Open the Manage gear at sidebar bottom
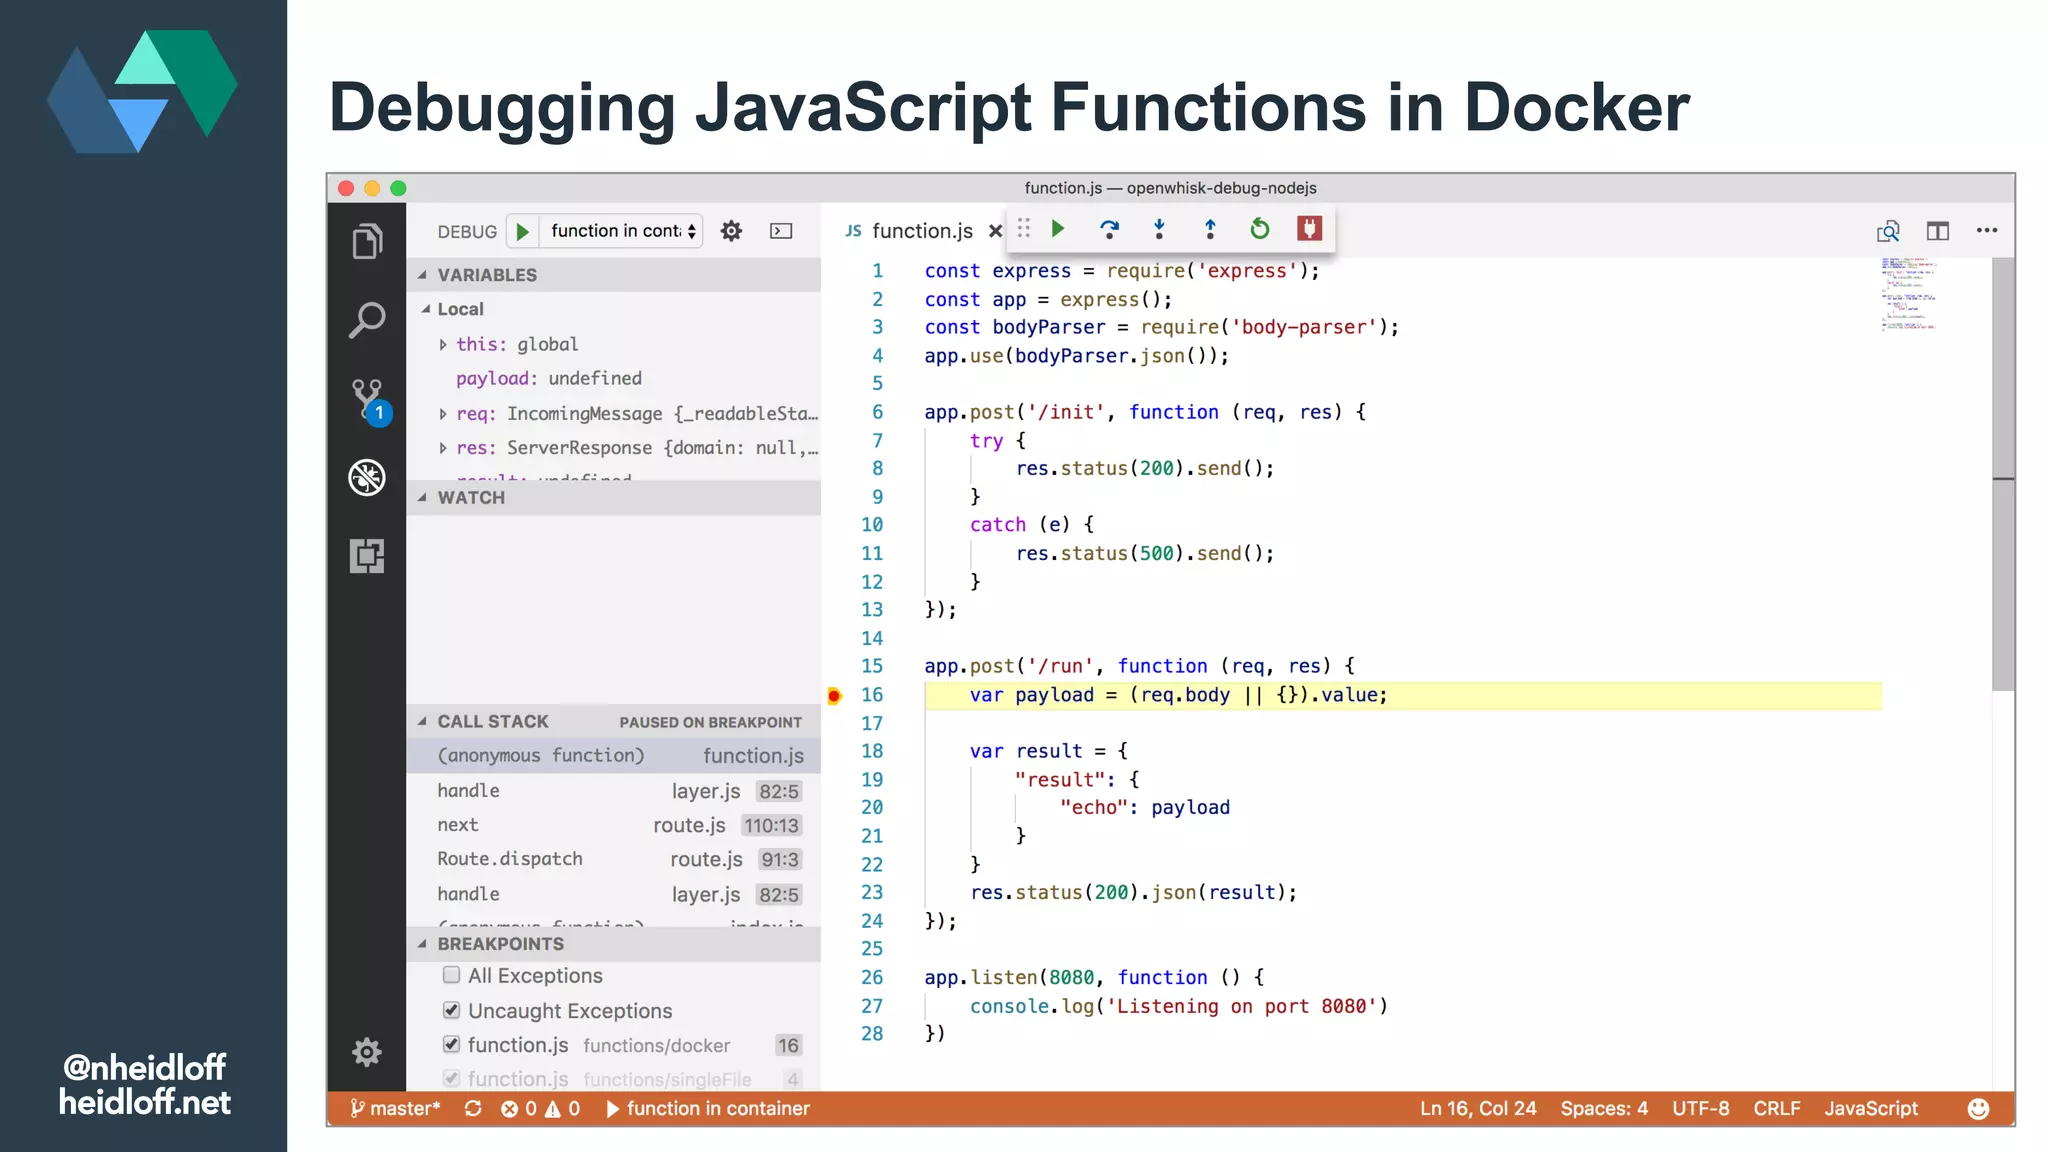The height and width of the screenshot is (1152, 2048). tap(367, 1052)
